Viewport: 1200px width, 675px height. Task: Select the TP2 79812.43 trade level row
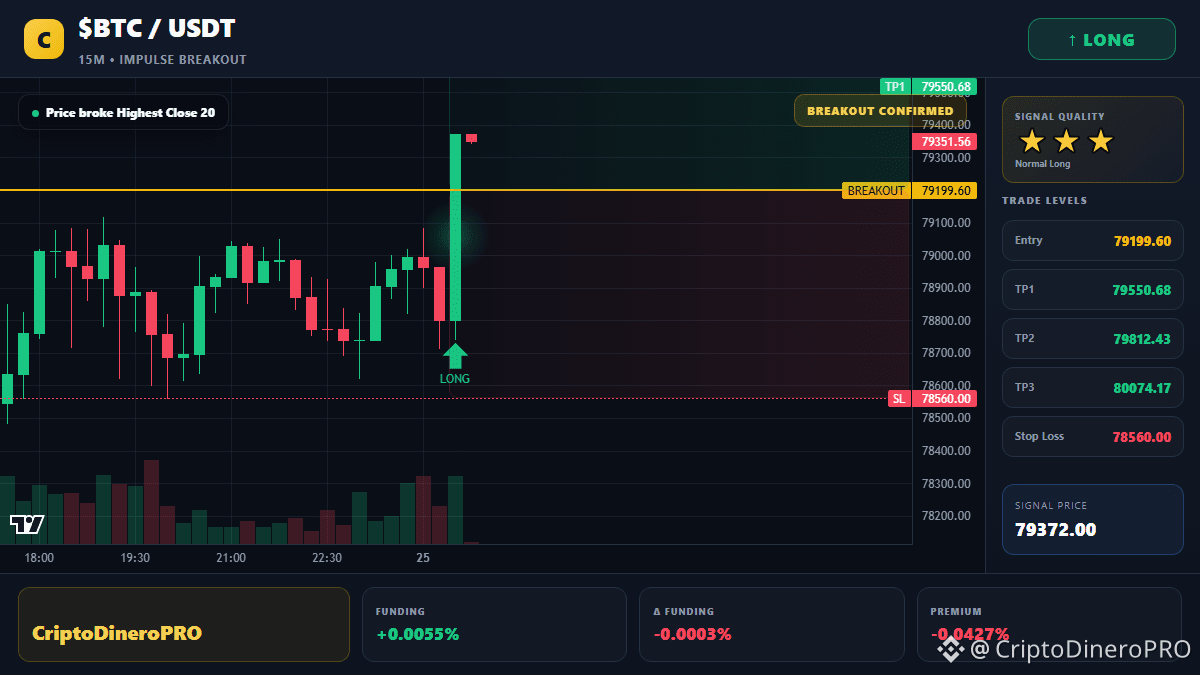click(1092, 338)
